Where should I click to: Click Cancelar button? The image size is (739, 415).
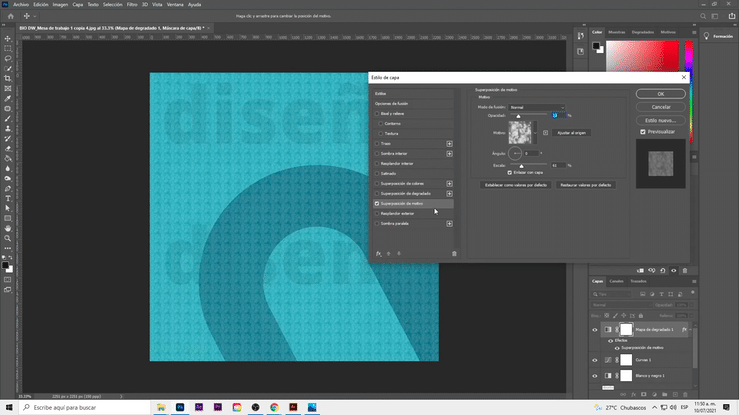[x=661, y=107]
